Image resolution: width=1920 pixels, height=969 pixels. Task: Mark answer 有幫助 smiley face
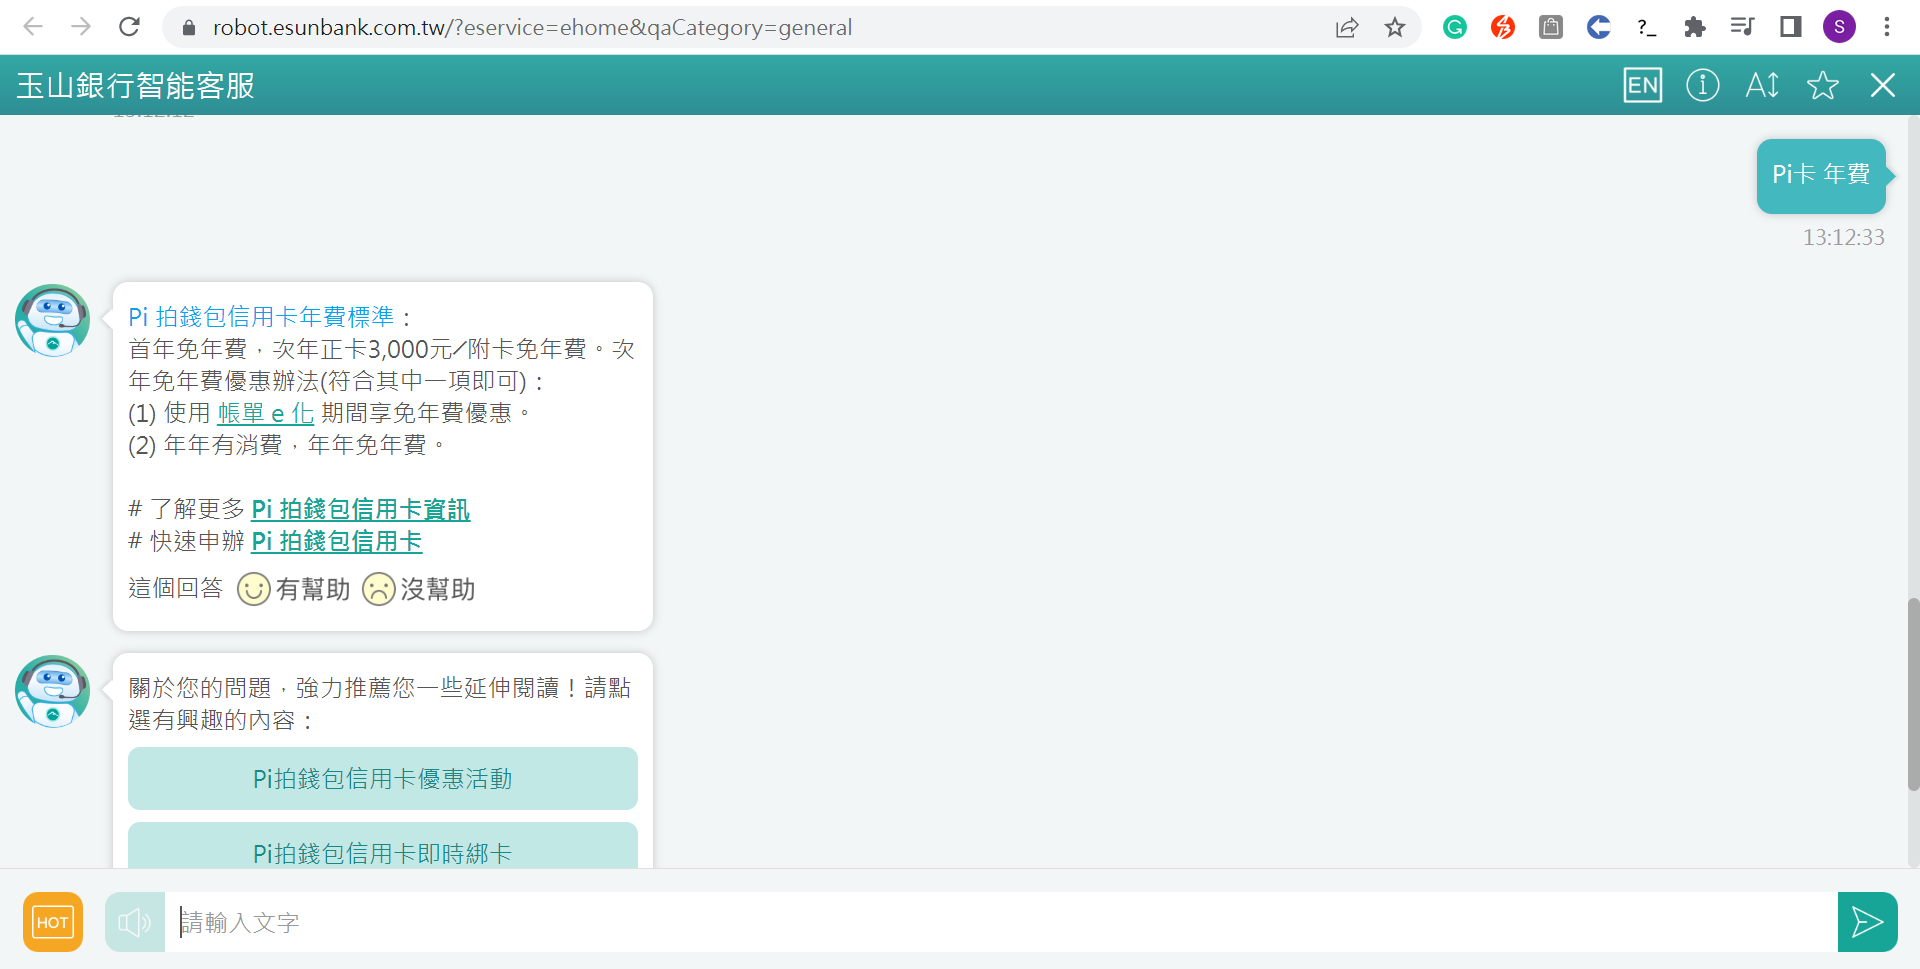[253, 589]
